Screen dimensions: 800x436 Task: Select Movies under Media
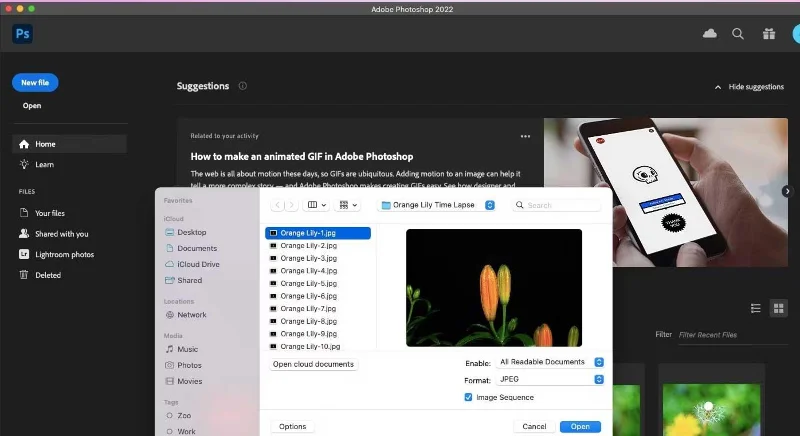(x=184, y=381)
